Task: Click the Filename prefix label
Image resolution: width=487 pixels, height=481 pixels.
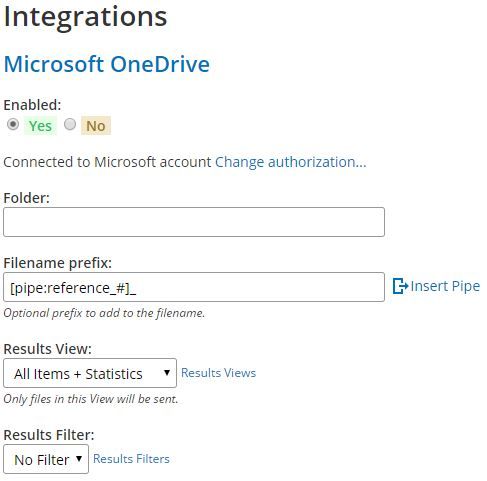Action: click(58, 263)
